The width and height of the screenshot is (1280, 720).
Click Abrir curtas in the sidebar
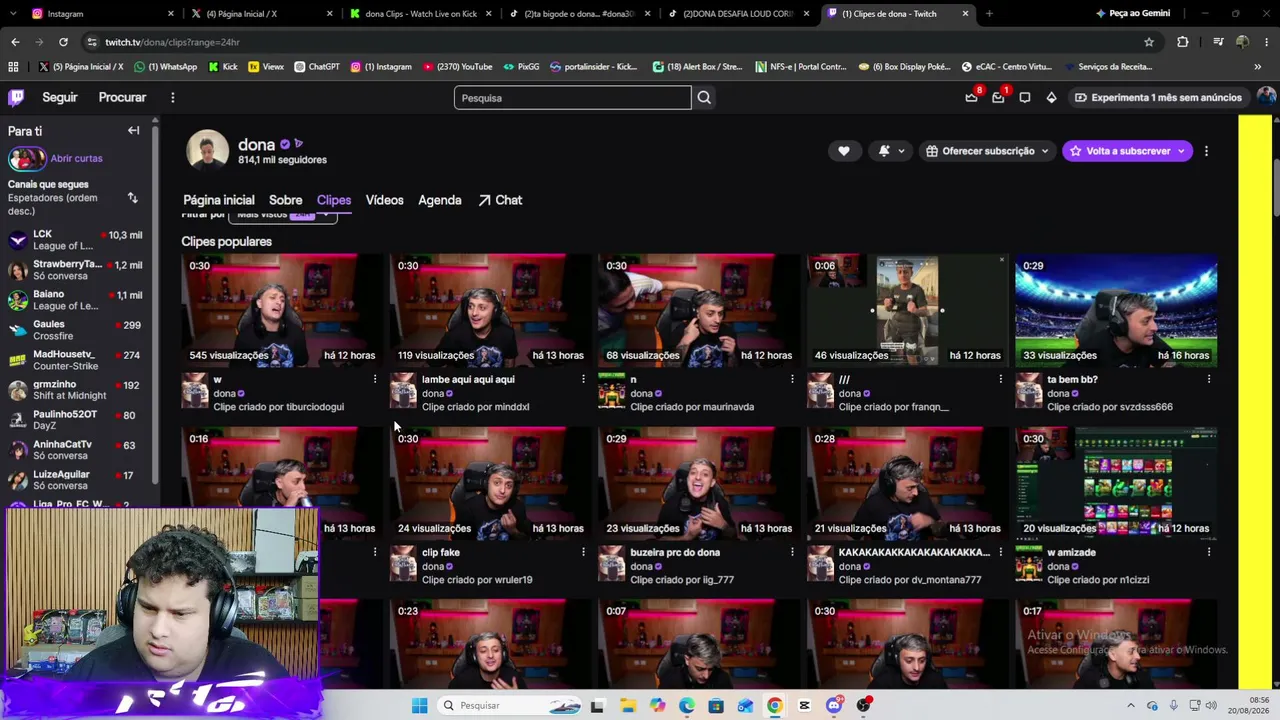pyautogui.click(x=76, y=158)
